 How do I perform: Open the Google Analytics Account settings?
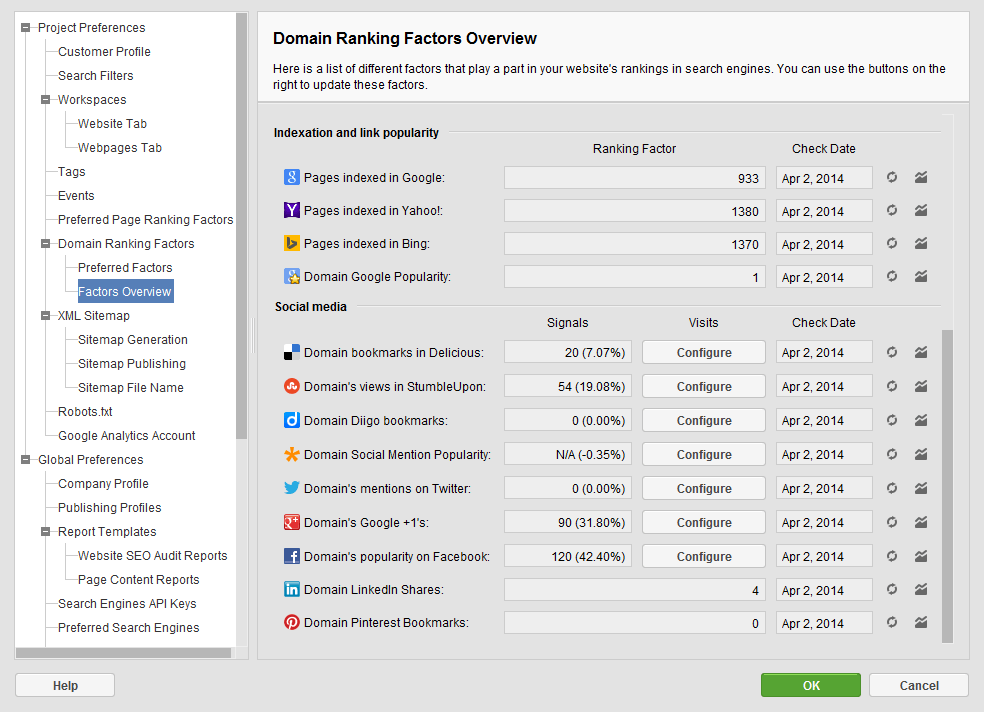pos(126,436)
